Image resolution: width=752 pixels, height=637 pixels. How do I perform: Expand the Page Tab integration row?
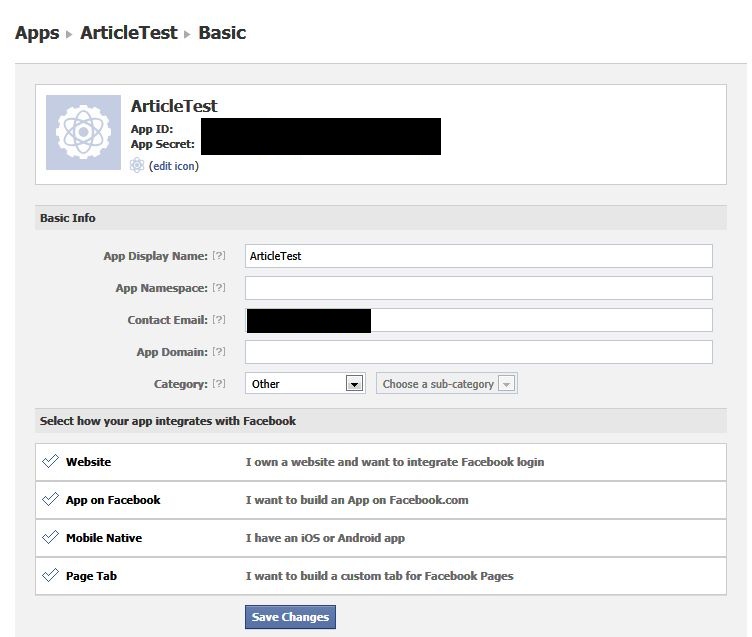click(381, 576)
